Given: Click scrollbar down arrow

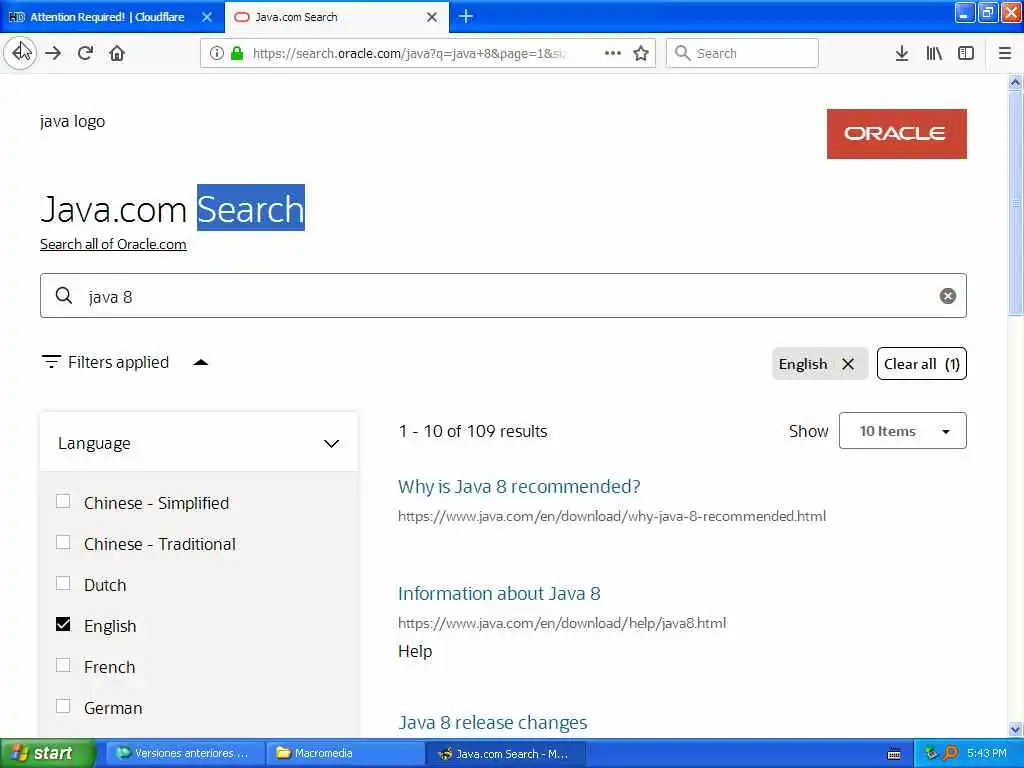Looking at the screenshot, I should pos(1015,729).
